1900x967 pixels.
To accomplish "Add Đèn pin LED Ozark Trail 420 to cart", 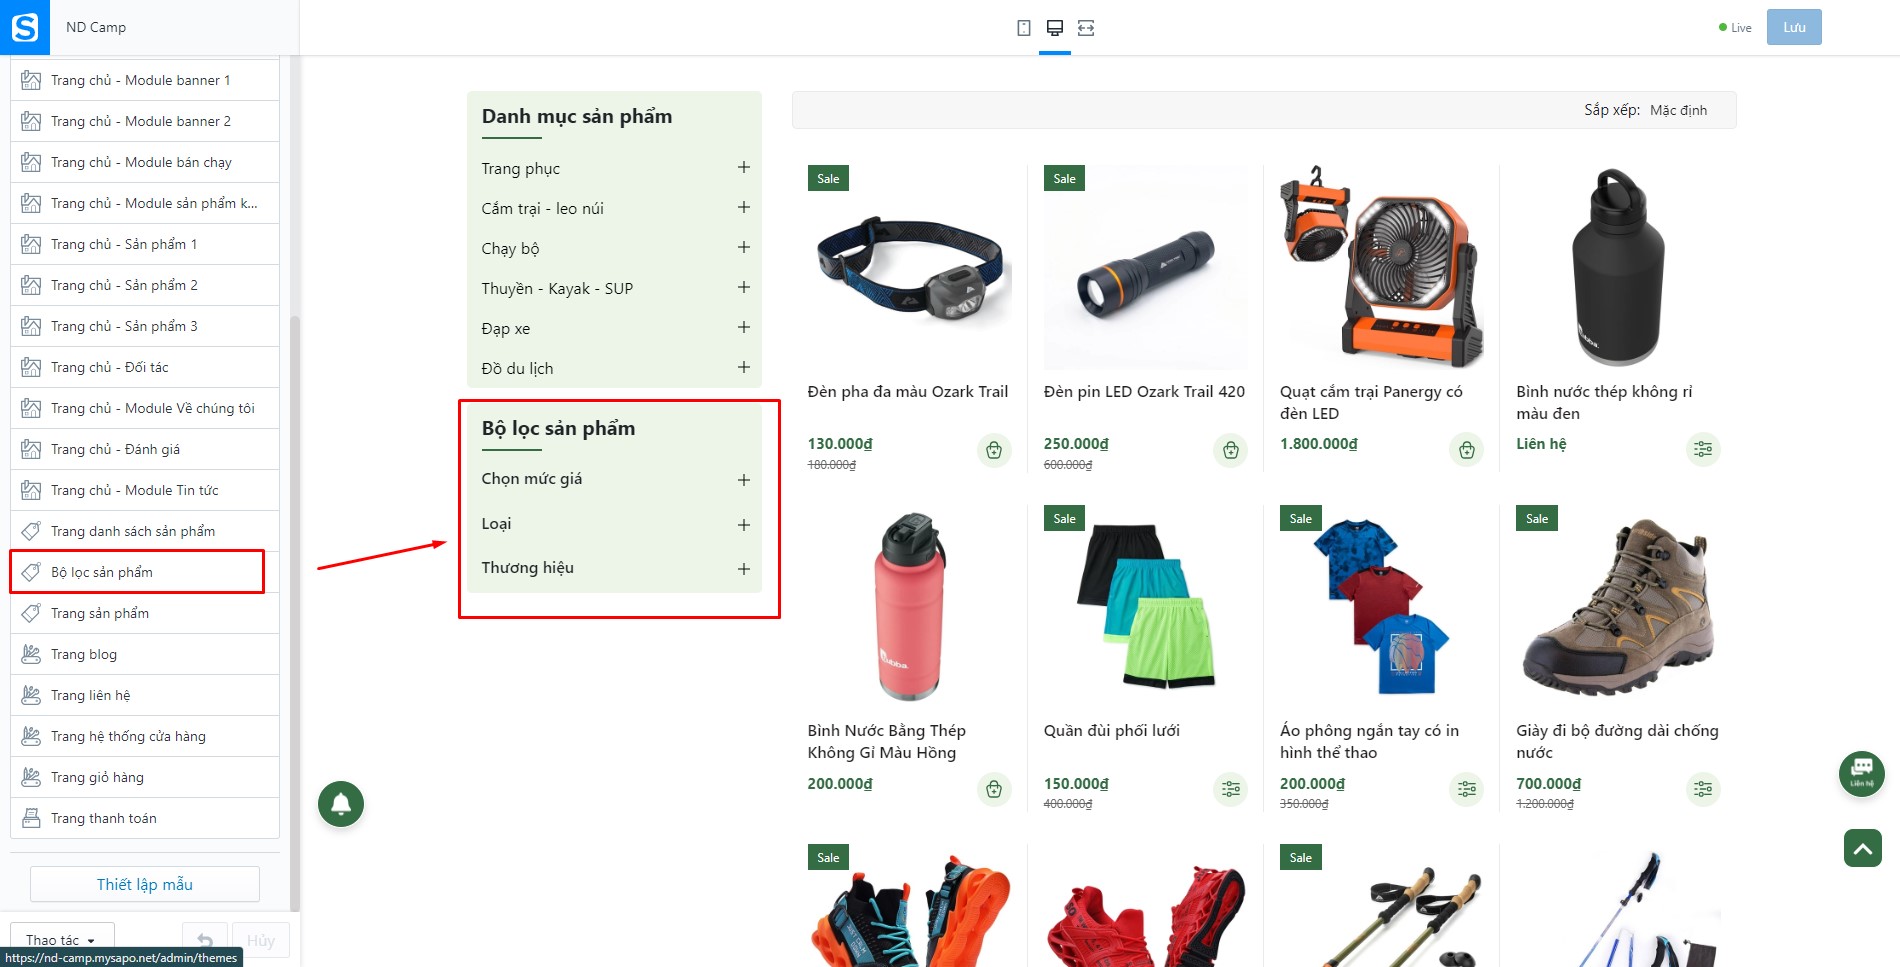I will (x=1230, y=450).
